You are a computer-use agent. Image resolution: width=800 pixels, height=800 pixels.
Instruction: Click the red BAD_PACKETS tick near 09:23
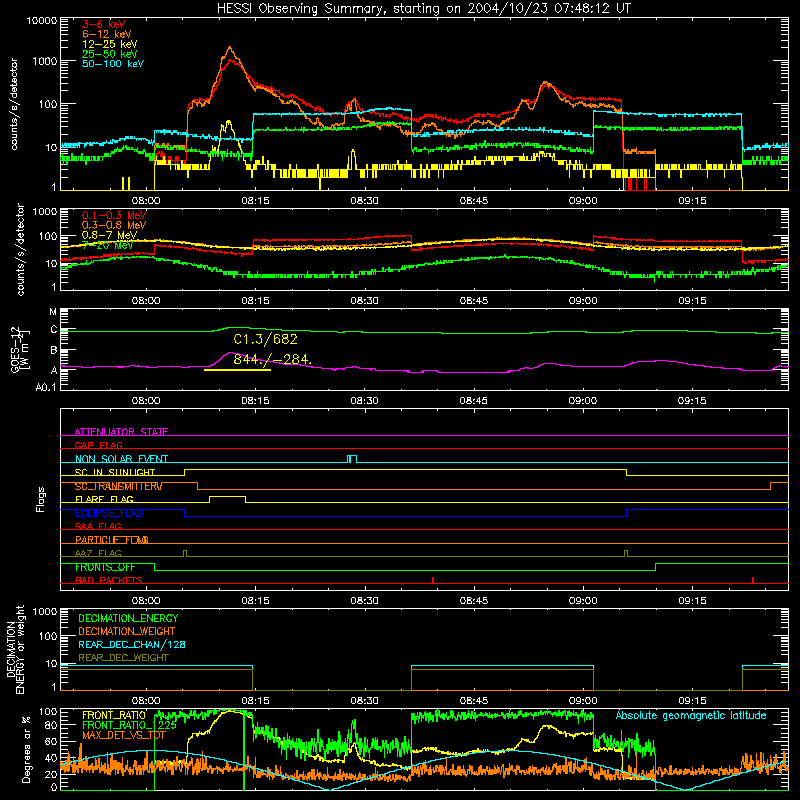pyautogui.click(x=753, y=580)
